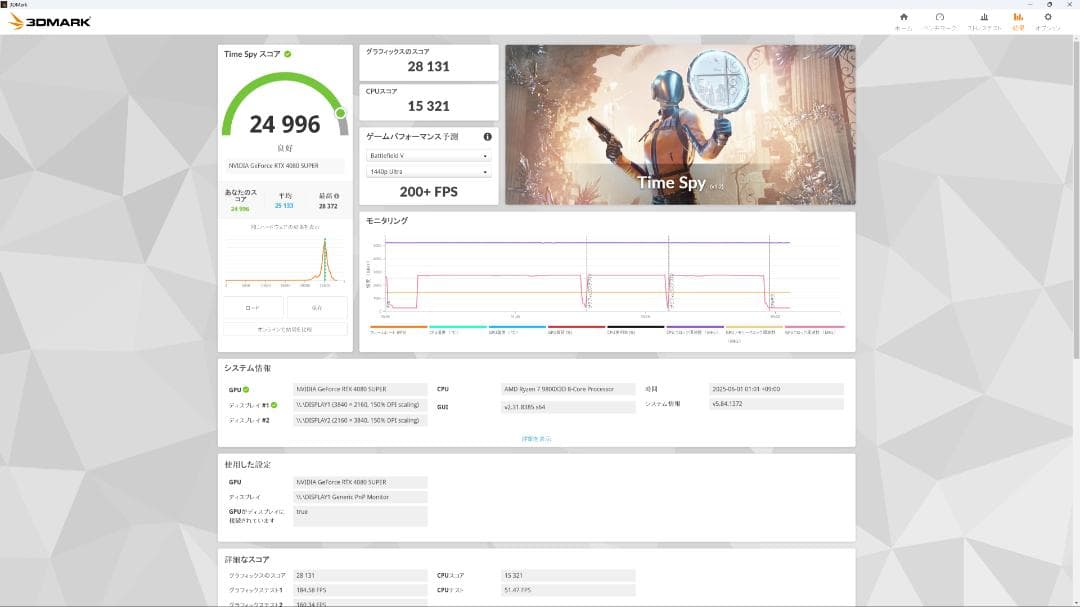This screenshot has height=607, width=1080.
Task: Click the info icon beside game performance estimate
Action: [x=487, y=137]
